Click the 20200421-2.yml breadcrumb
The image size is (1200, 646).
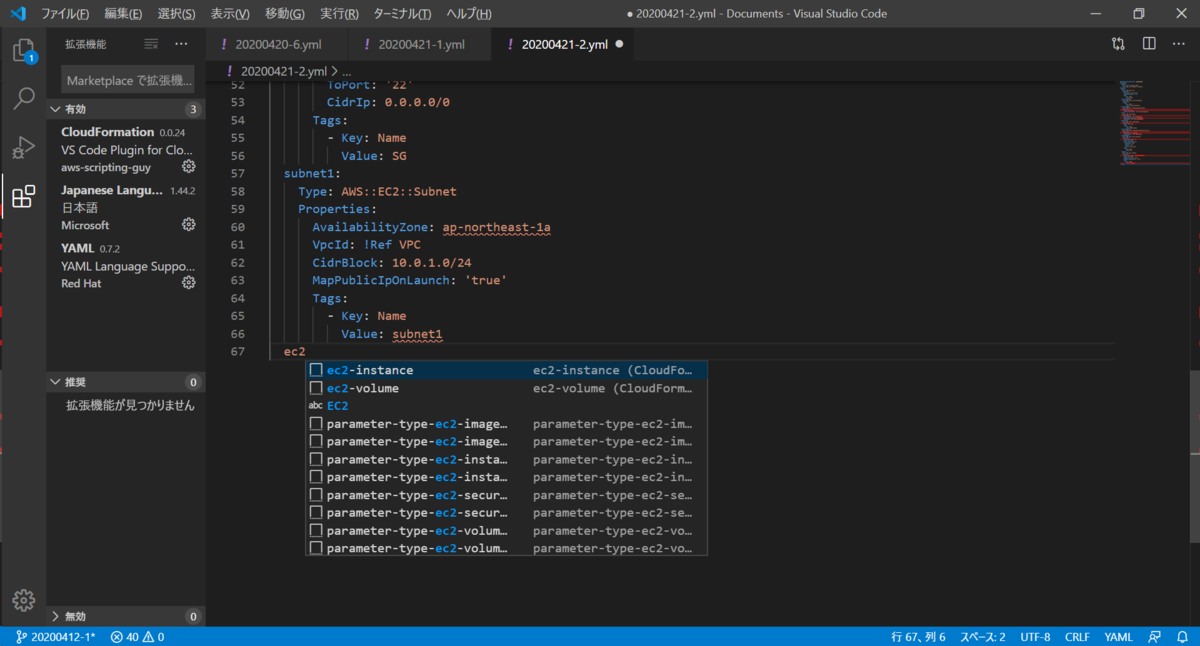coord(283,71)
